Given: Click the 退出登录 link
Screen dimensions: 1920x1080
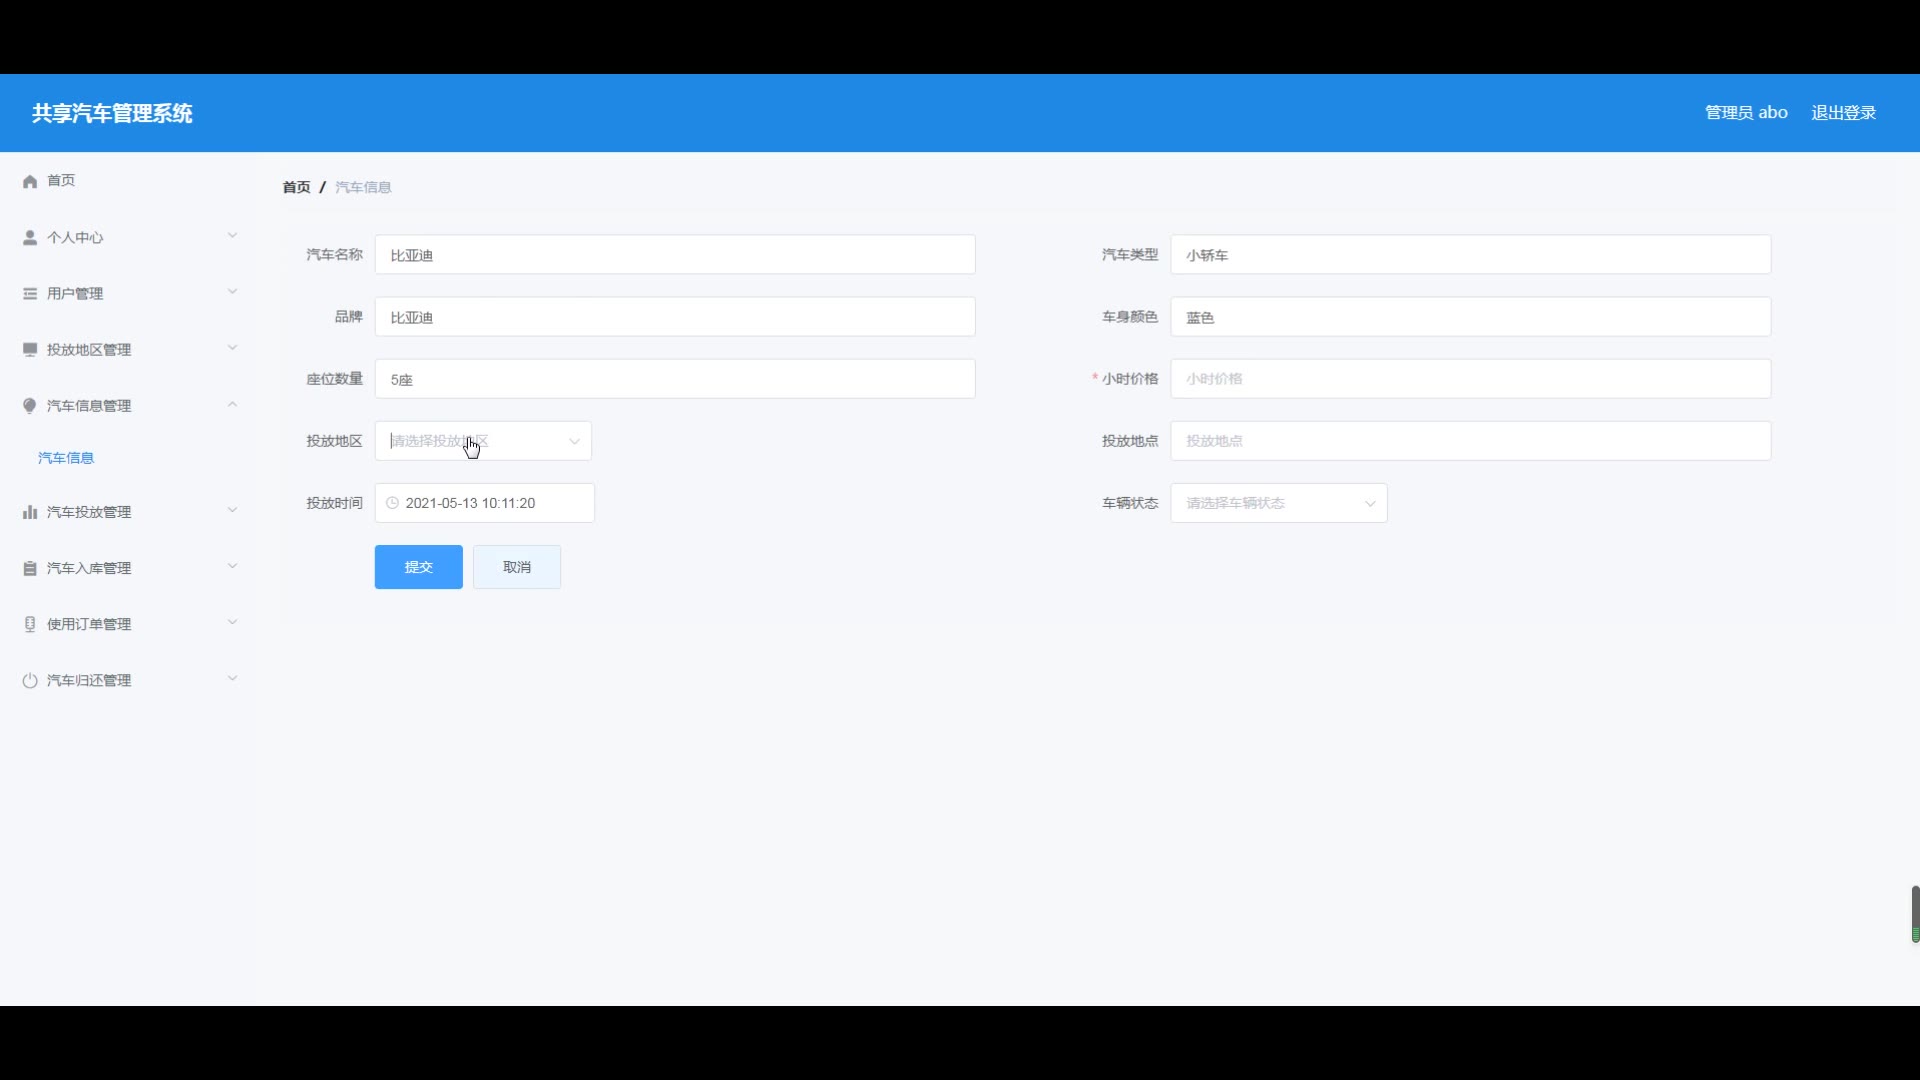Looking at the screenshot, I should tap(1843, 113).
